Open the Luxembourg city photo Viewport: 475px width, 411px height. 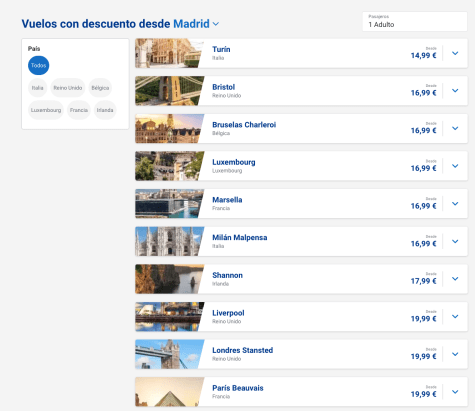(169, 166)
